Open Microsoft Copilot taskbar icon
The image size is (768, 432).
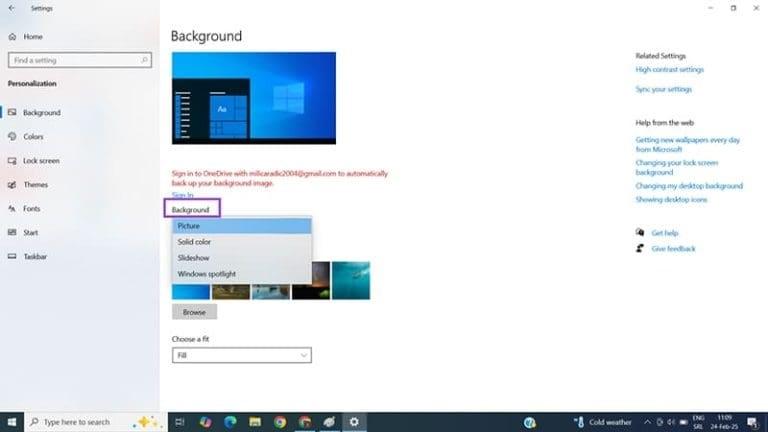point(205,422)
